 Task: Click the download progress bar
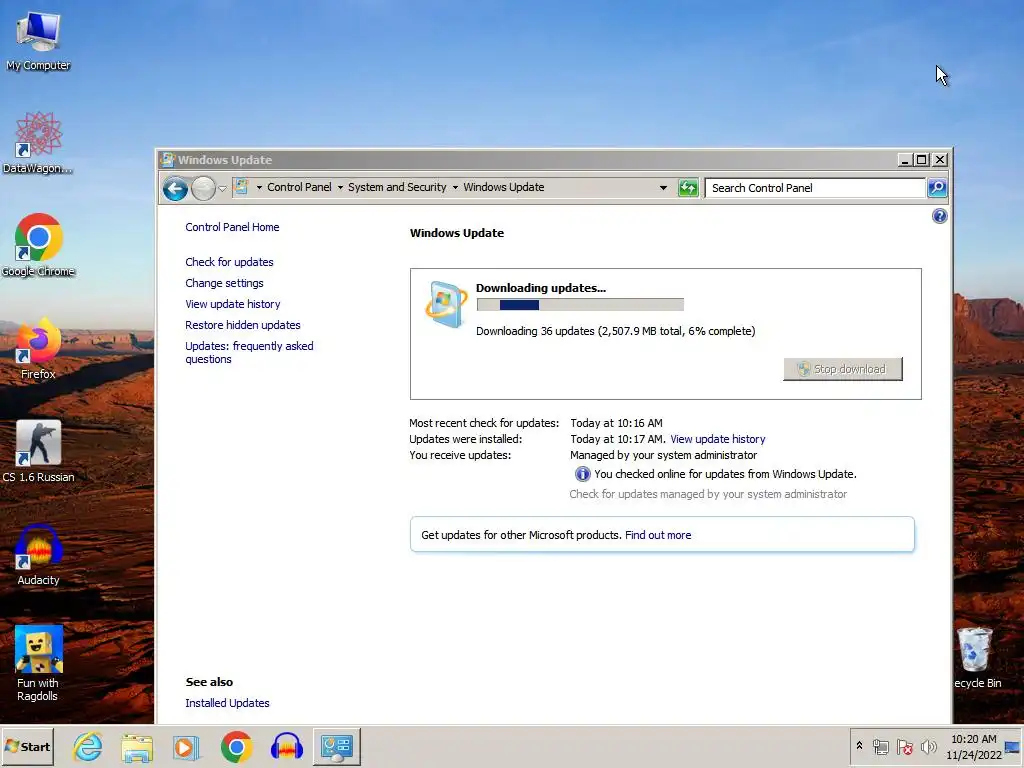coord(580,305)
